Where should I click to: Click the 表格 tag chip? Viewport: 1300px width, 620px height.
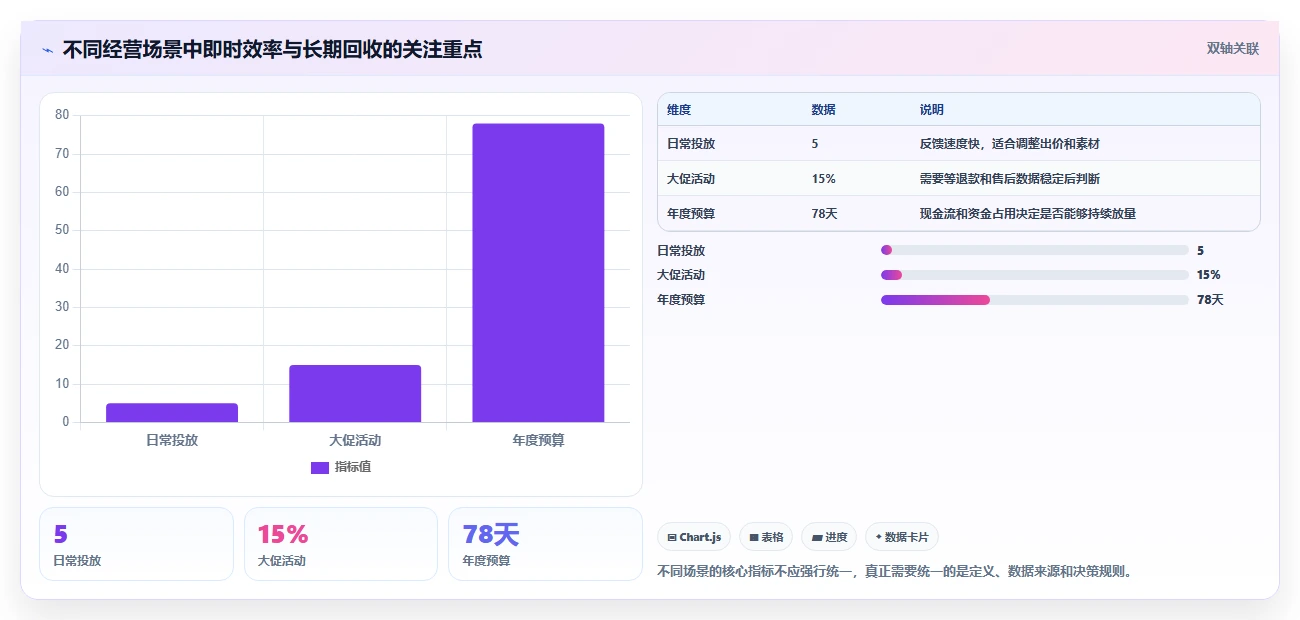point(766,537)
